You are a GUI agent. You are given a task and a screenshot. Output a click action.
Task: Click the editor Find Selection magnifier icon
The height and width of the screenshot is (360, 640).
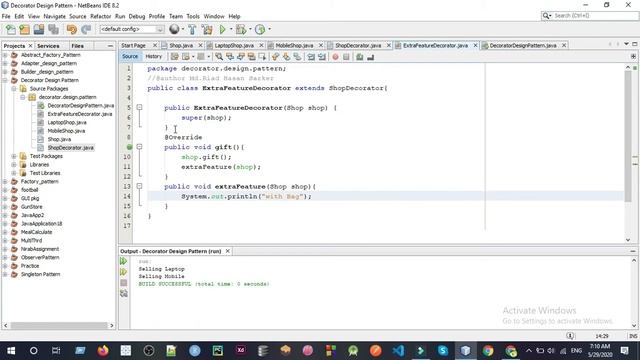click(x=219, y=57)
